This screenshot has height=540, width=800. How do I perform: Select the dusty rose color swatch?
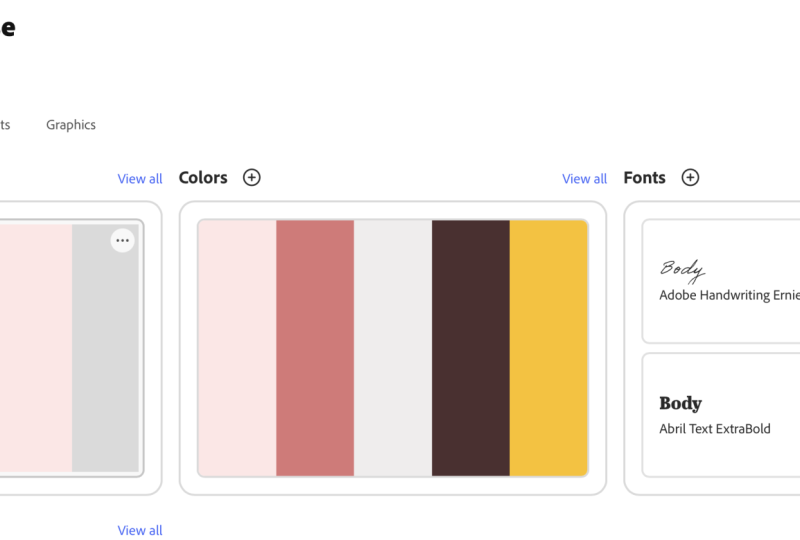pyautogui.click(x=315, y=348)
